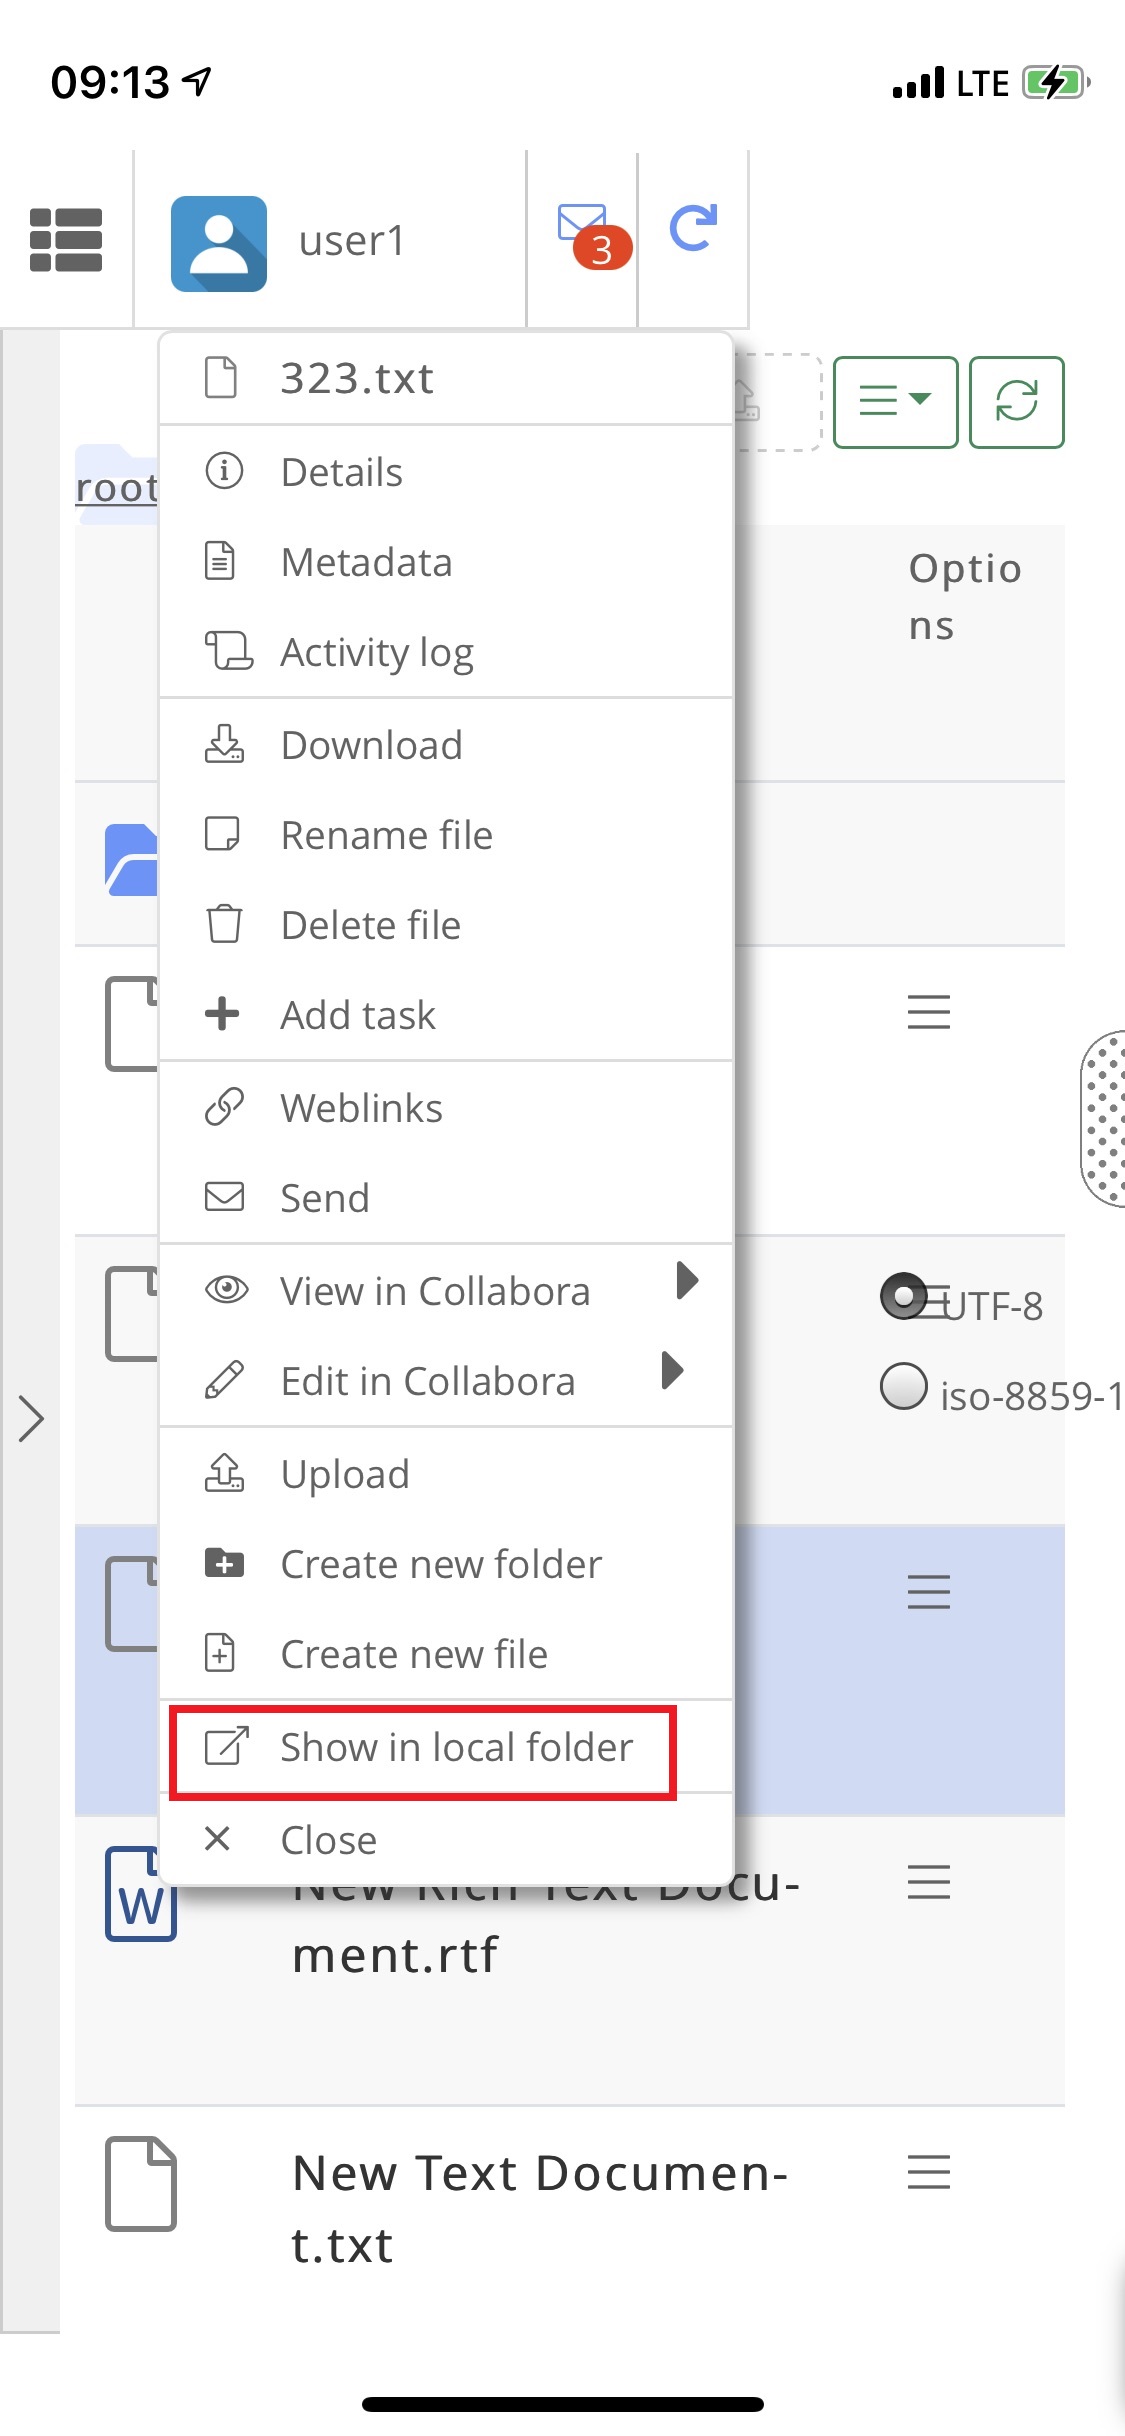Click the New Text Document.txt file icon
Viewport: 1125px width, 2436px height.
coord(141,2184)
